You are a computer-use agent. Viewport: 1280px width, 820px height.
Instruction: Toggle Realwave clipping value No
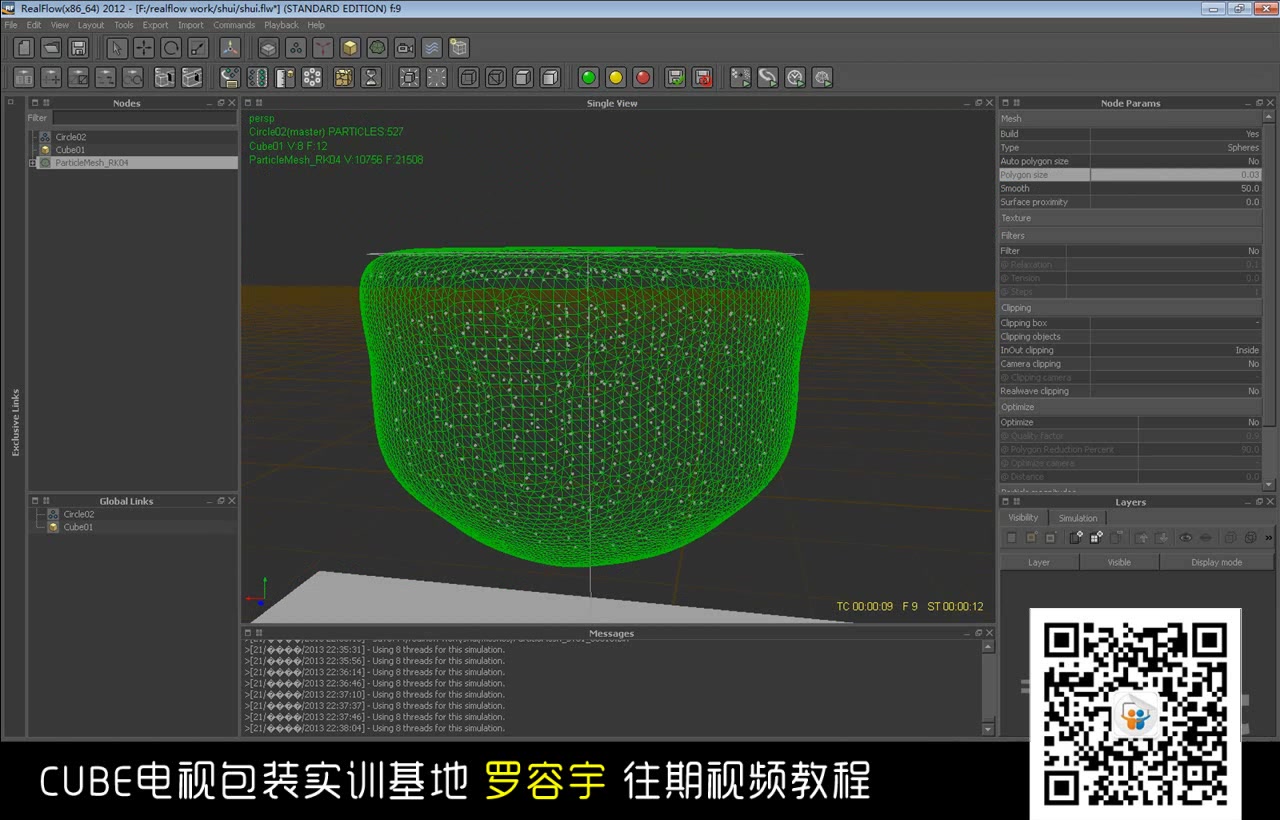1175,391
